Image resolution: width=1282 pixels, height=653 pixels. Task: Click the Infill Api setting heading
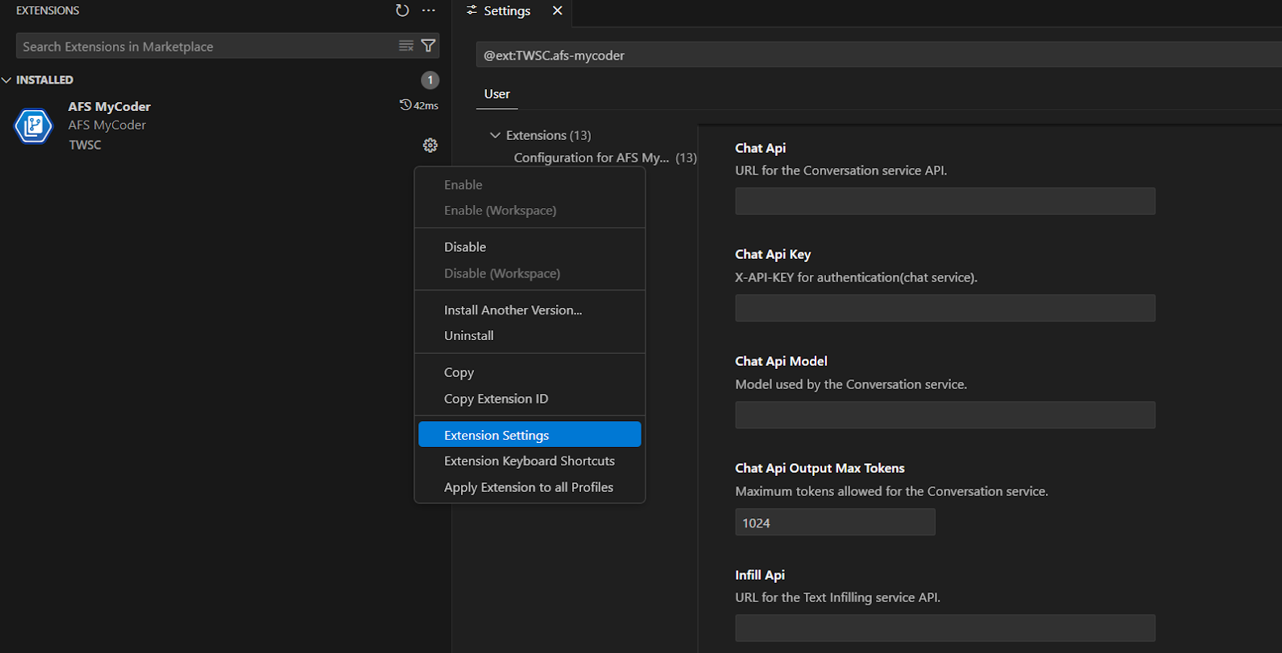760,575
